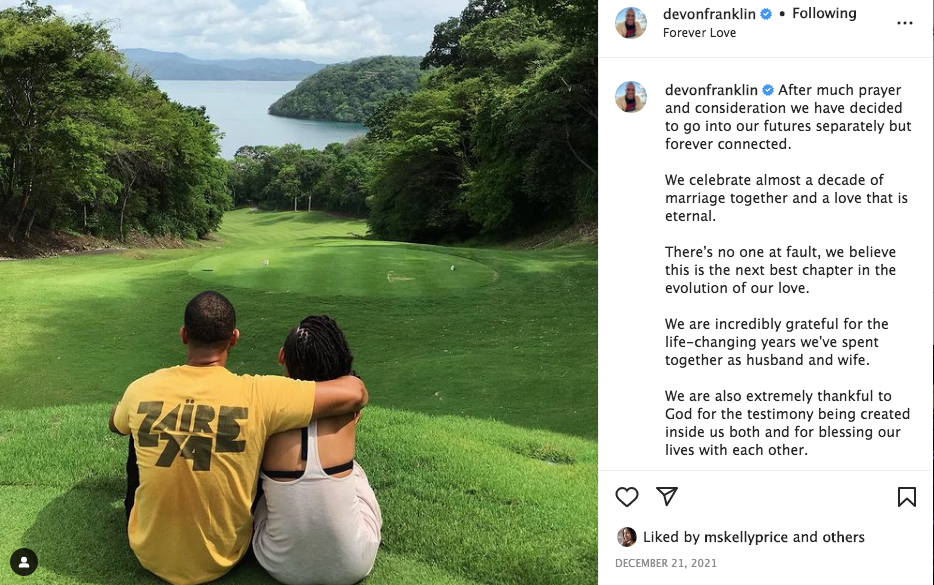Click mskellyprice small avatar near likes

pos(627,537)
